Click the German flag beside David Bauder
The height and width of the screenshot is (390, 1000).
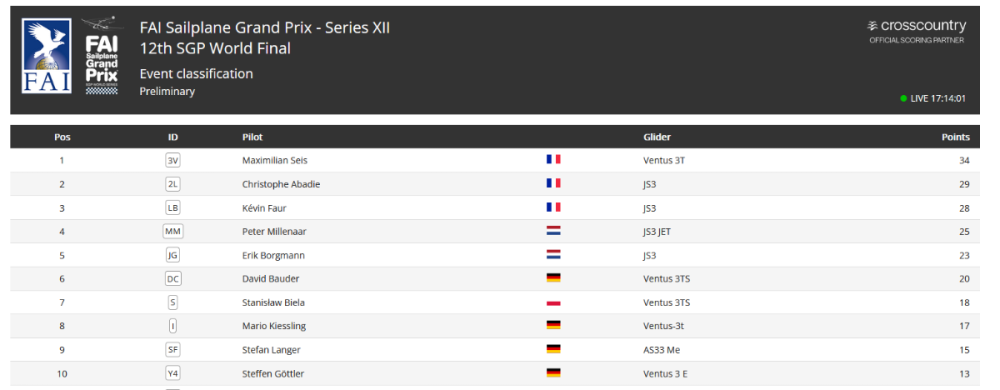(553, 278)
